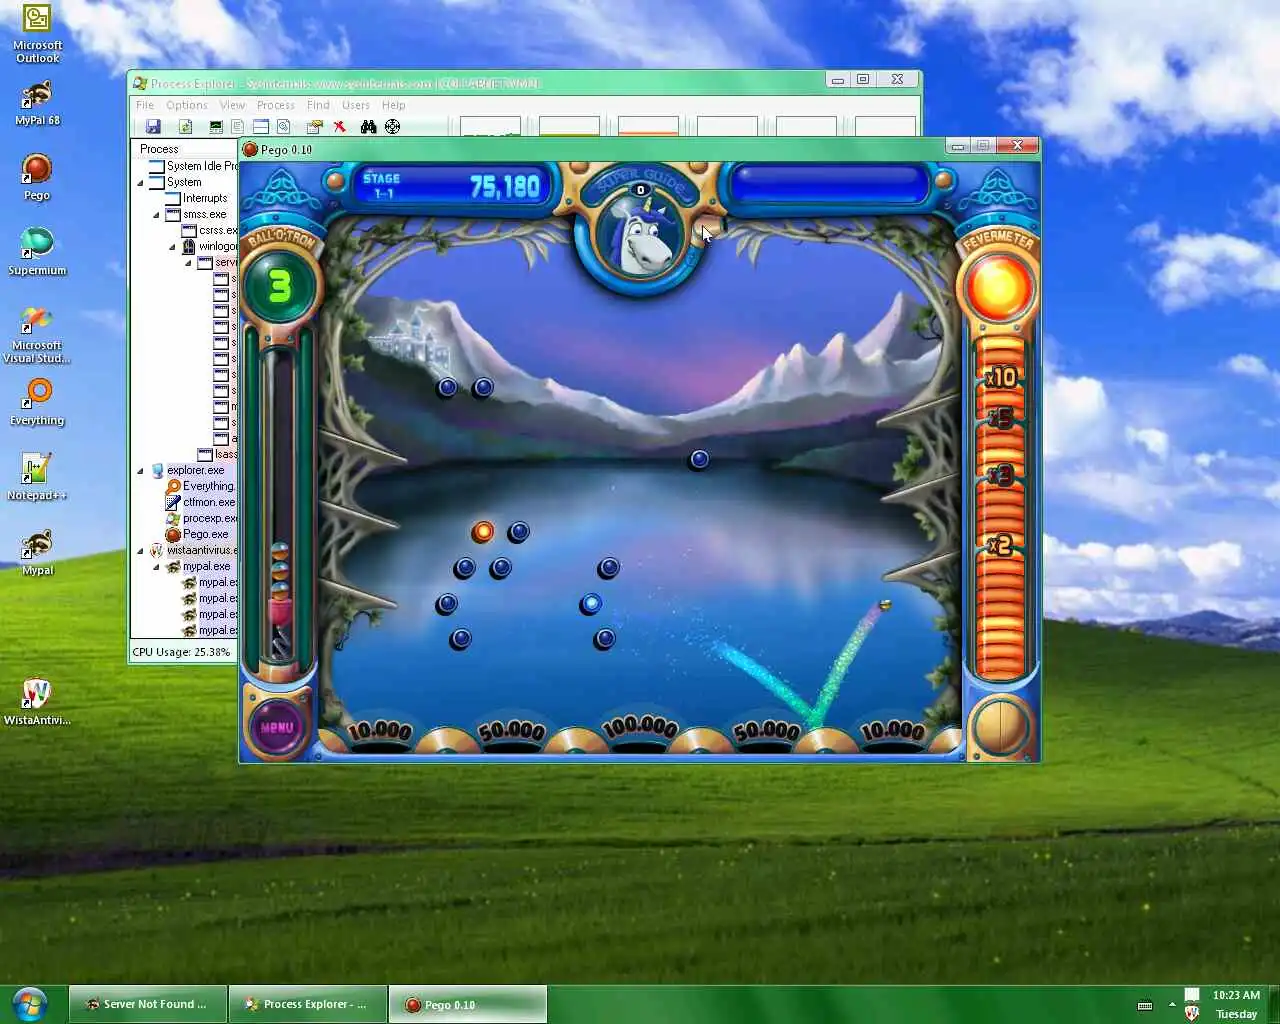Switch to Server Not Found taskbar button

point(148,1004)
